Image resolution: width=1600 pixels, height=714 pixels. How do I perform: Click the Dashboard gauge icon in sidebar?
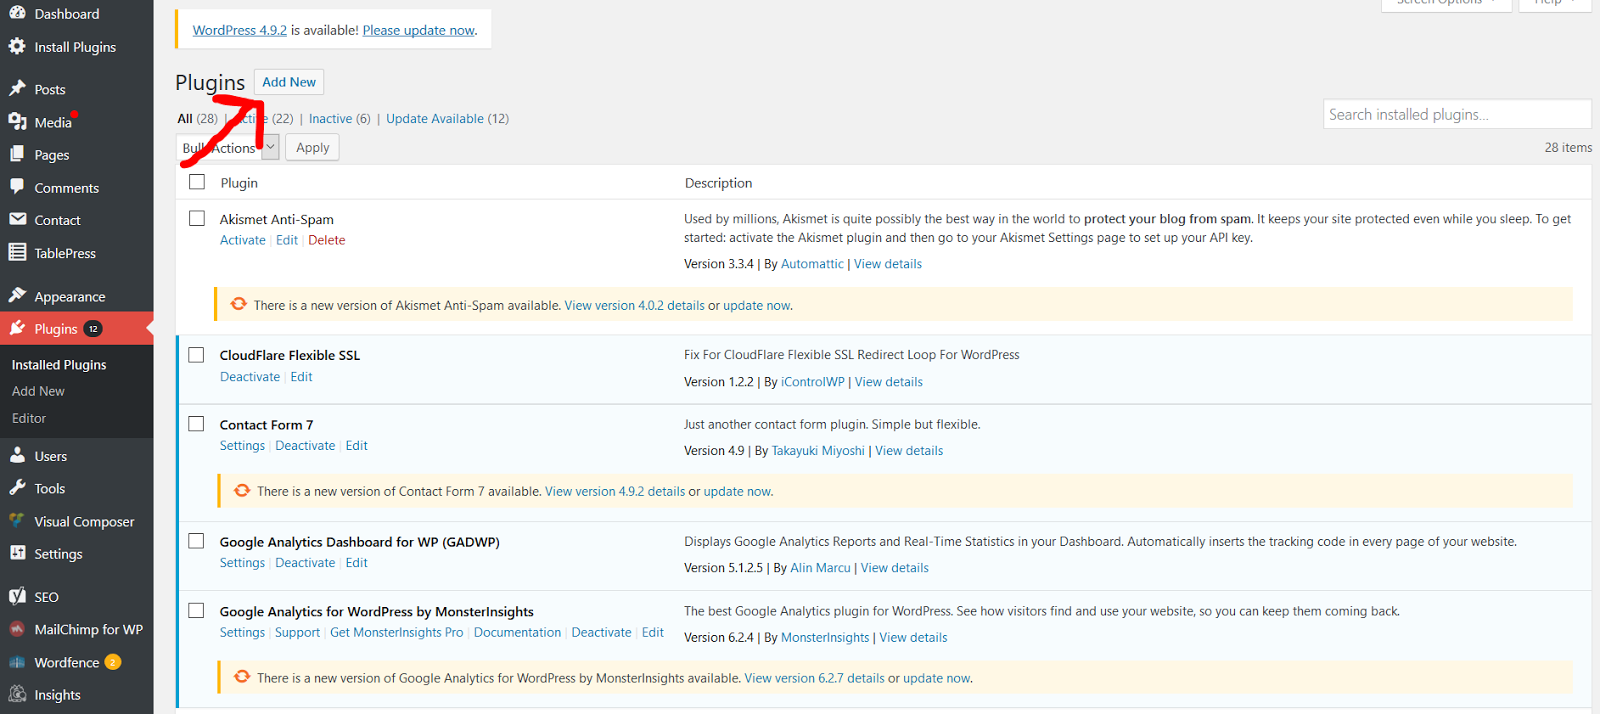point(17,13)
